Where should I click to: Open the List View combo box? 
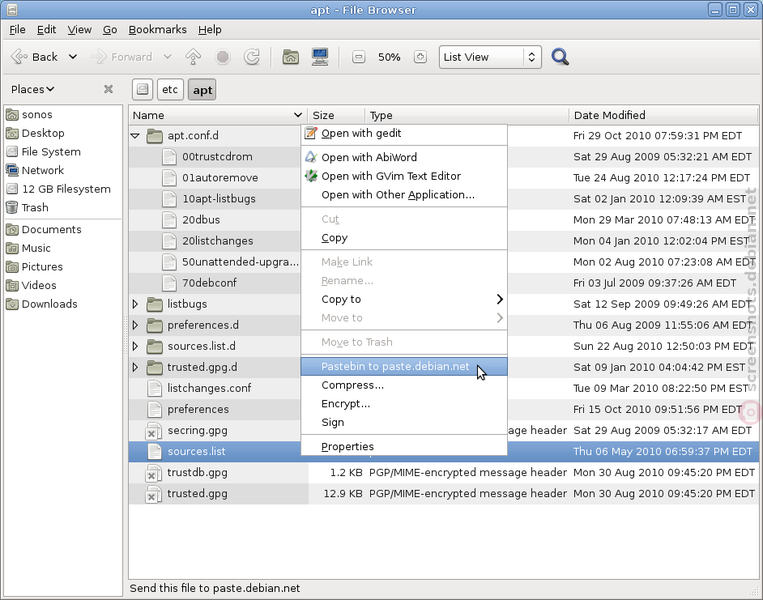pyautogui.click(x=490, y=57)
